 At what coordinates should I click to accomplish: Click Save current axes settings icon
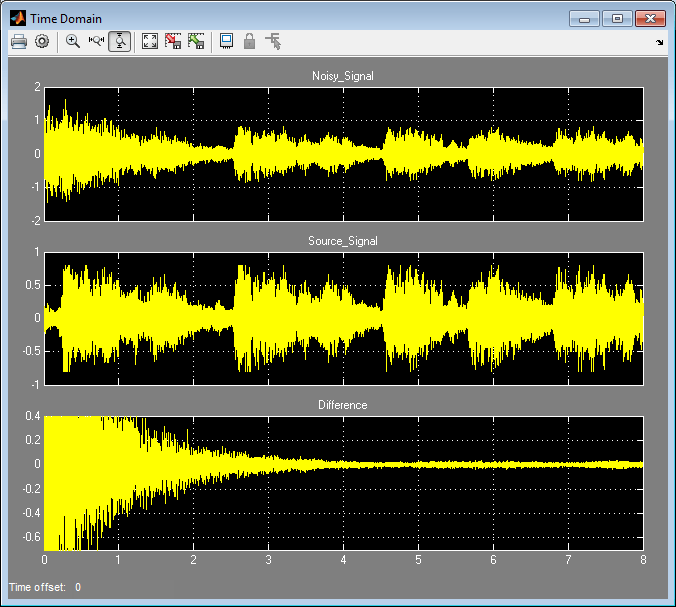[173, 42]
